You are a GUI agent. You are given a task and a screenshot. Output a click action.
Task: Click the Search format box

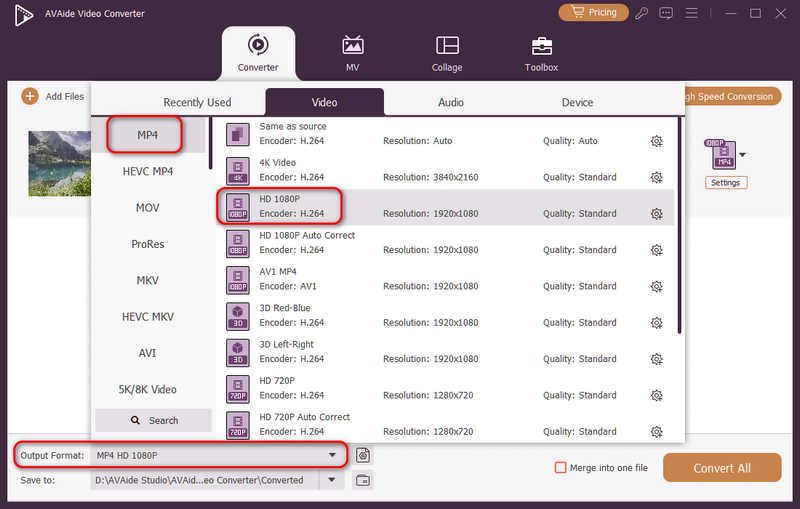pyautogui.click(x=154, y=420)
